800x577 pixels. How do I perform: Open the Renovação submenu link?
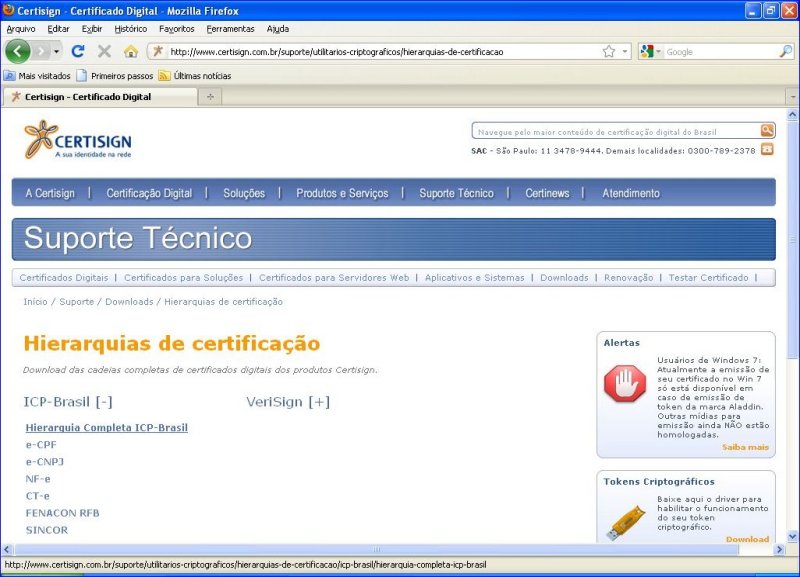pos(629,278)
